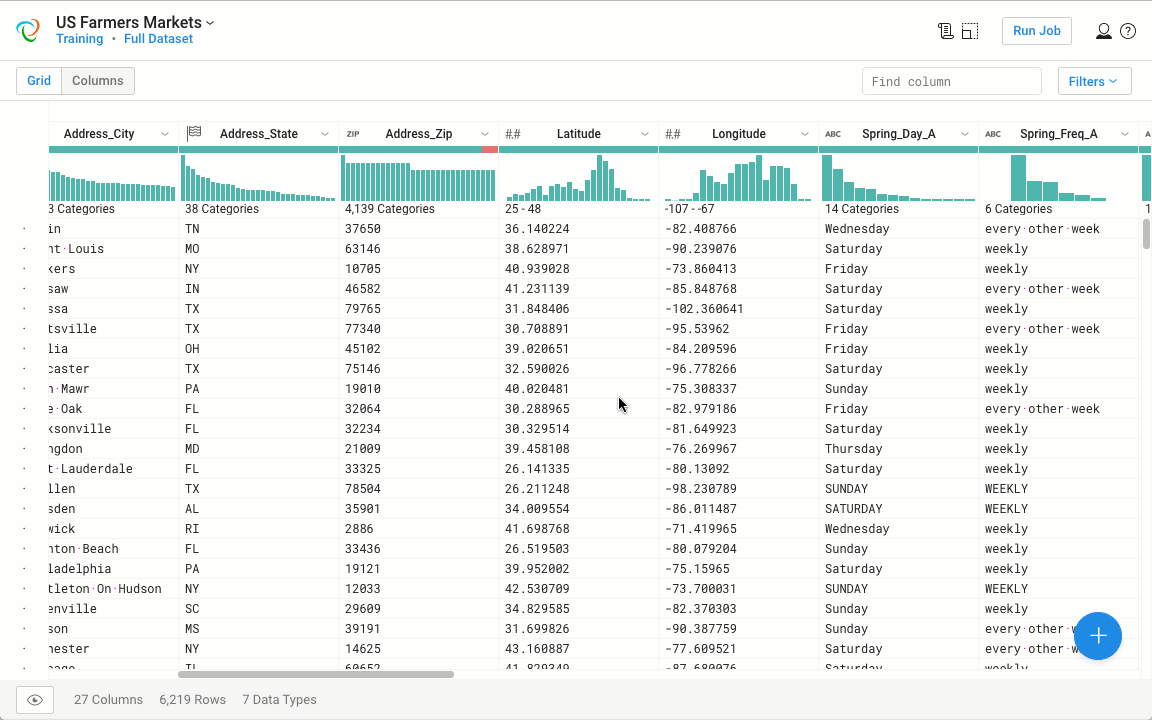Click the ABC type icon on Spring_Freq_A
The width and height of the screenshot is (1152, 720).
(993, 134)
